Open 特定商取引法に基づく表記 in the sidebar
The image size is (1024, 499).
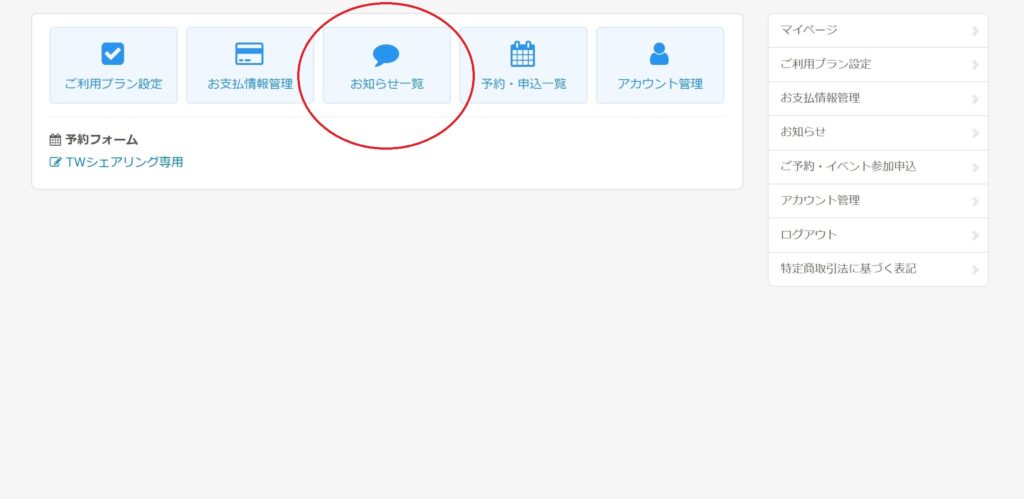(x=878, y=269)
